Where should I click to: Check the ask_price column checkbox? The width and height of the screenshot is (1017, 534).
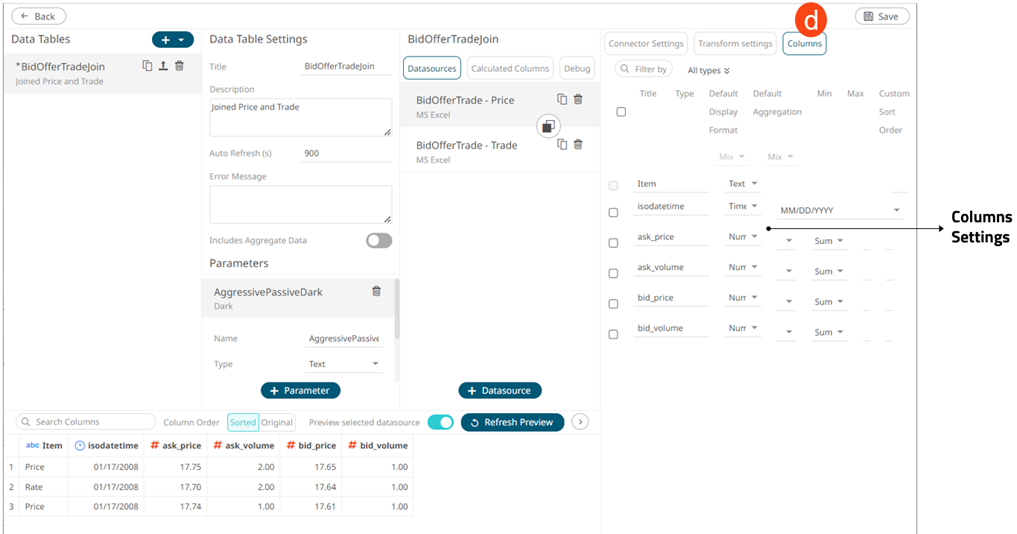click(x=614, y=242)
